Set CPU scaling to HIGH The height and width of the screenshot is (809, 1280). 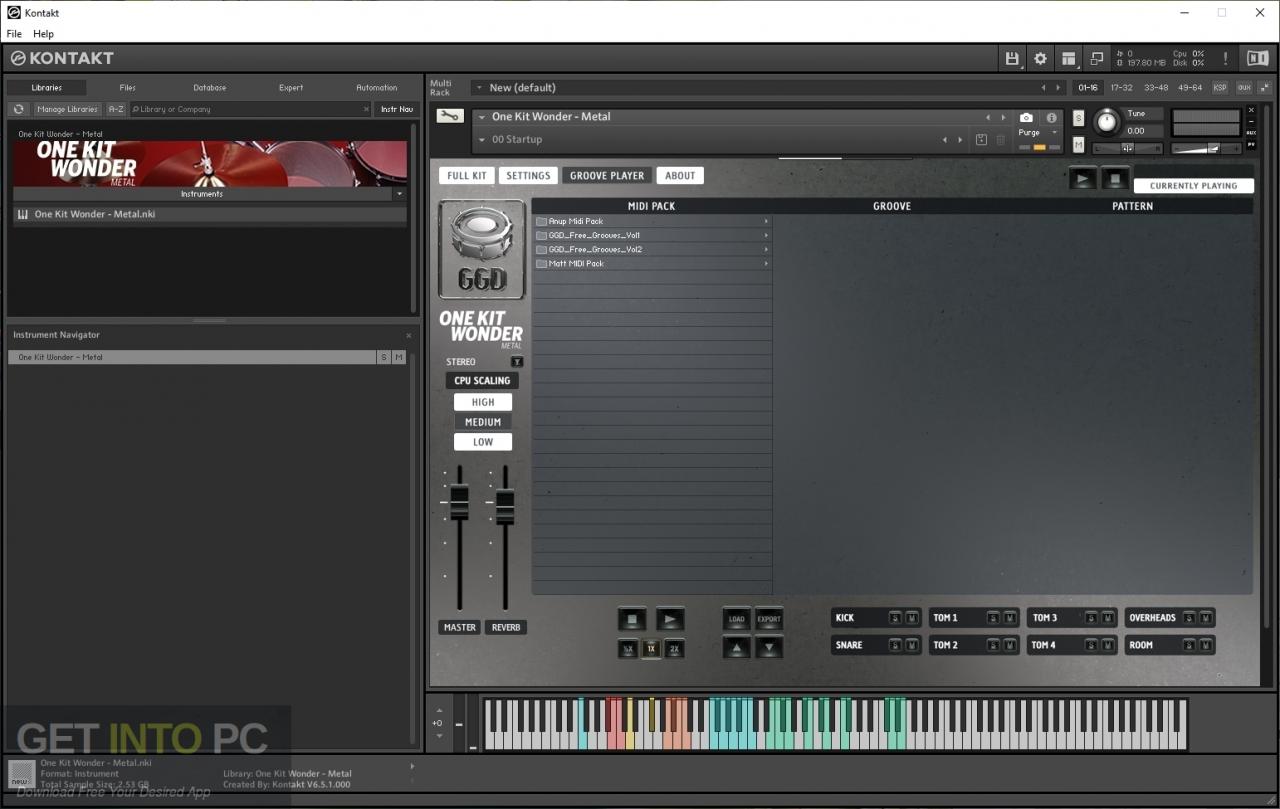point(483,402)
